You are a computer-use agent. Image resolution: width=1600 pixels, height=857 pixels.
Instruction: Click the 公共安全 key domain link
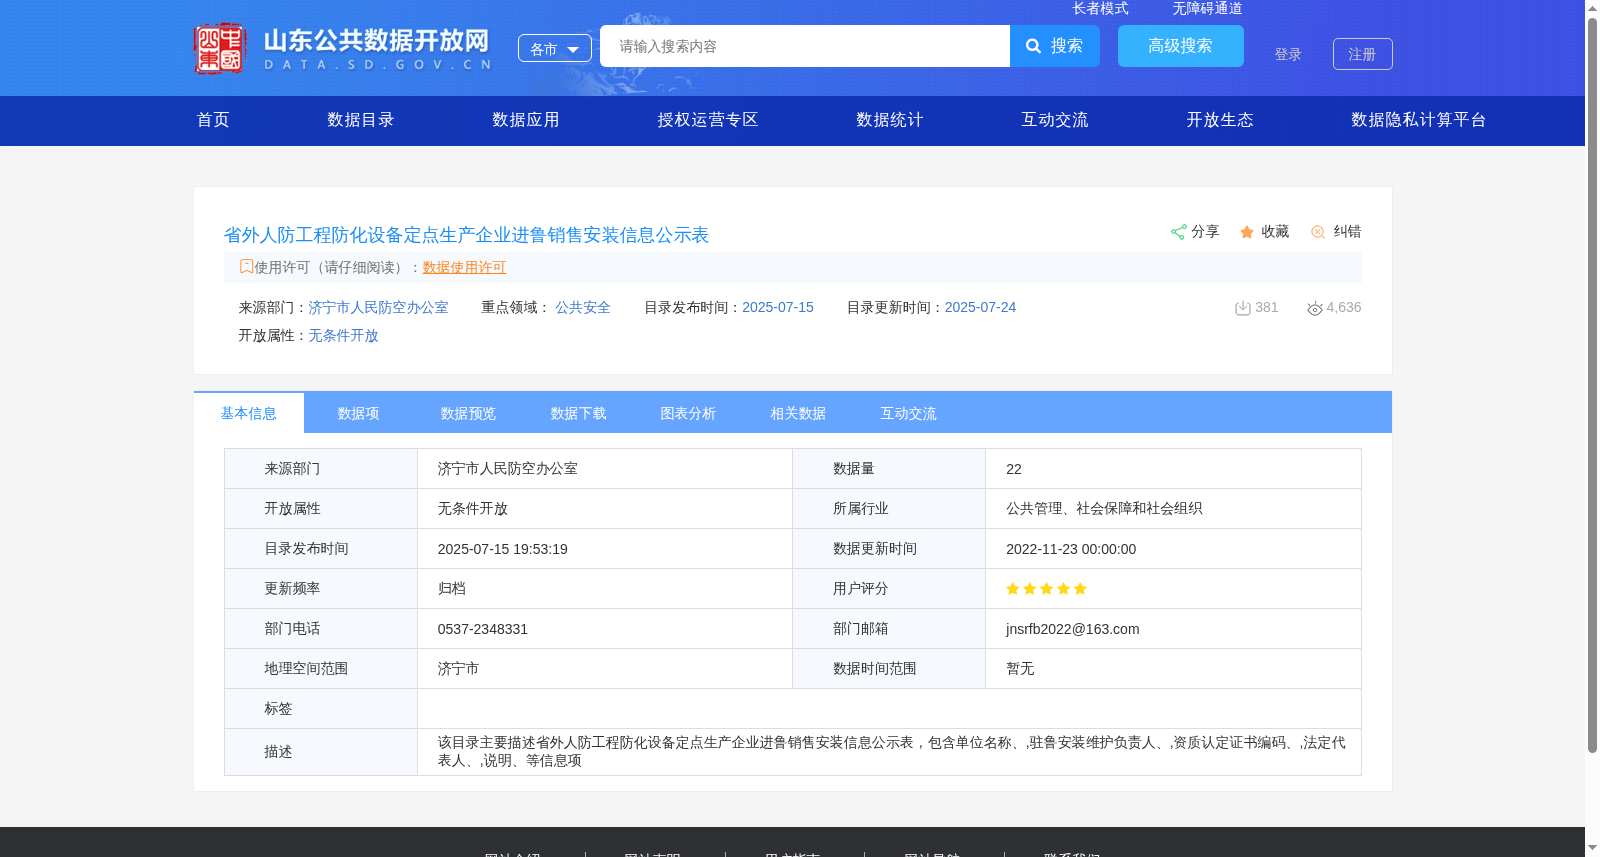pyautogui.click(x=583, y=307)
